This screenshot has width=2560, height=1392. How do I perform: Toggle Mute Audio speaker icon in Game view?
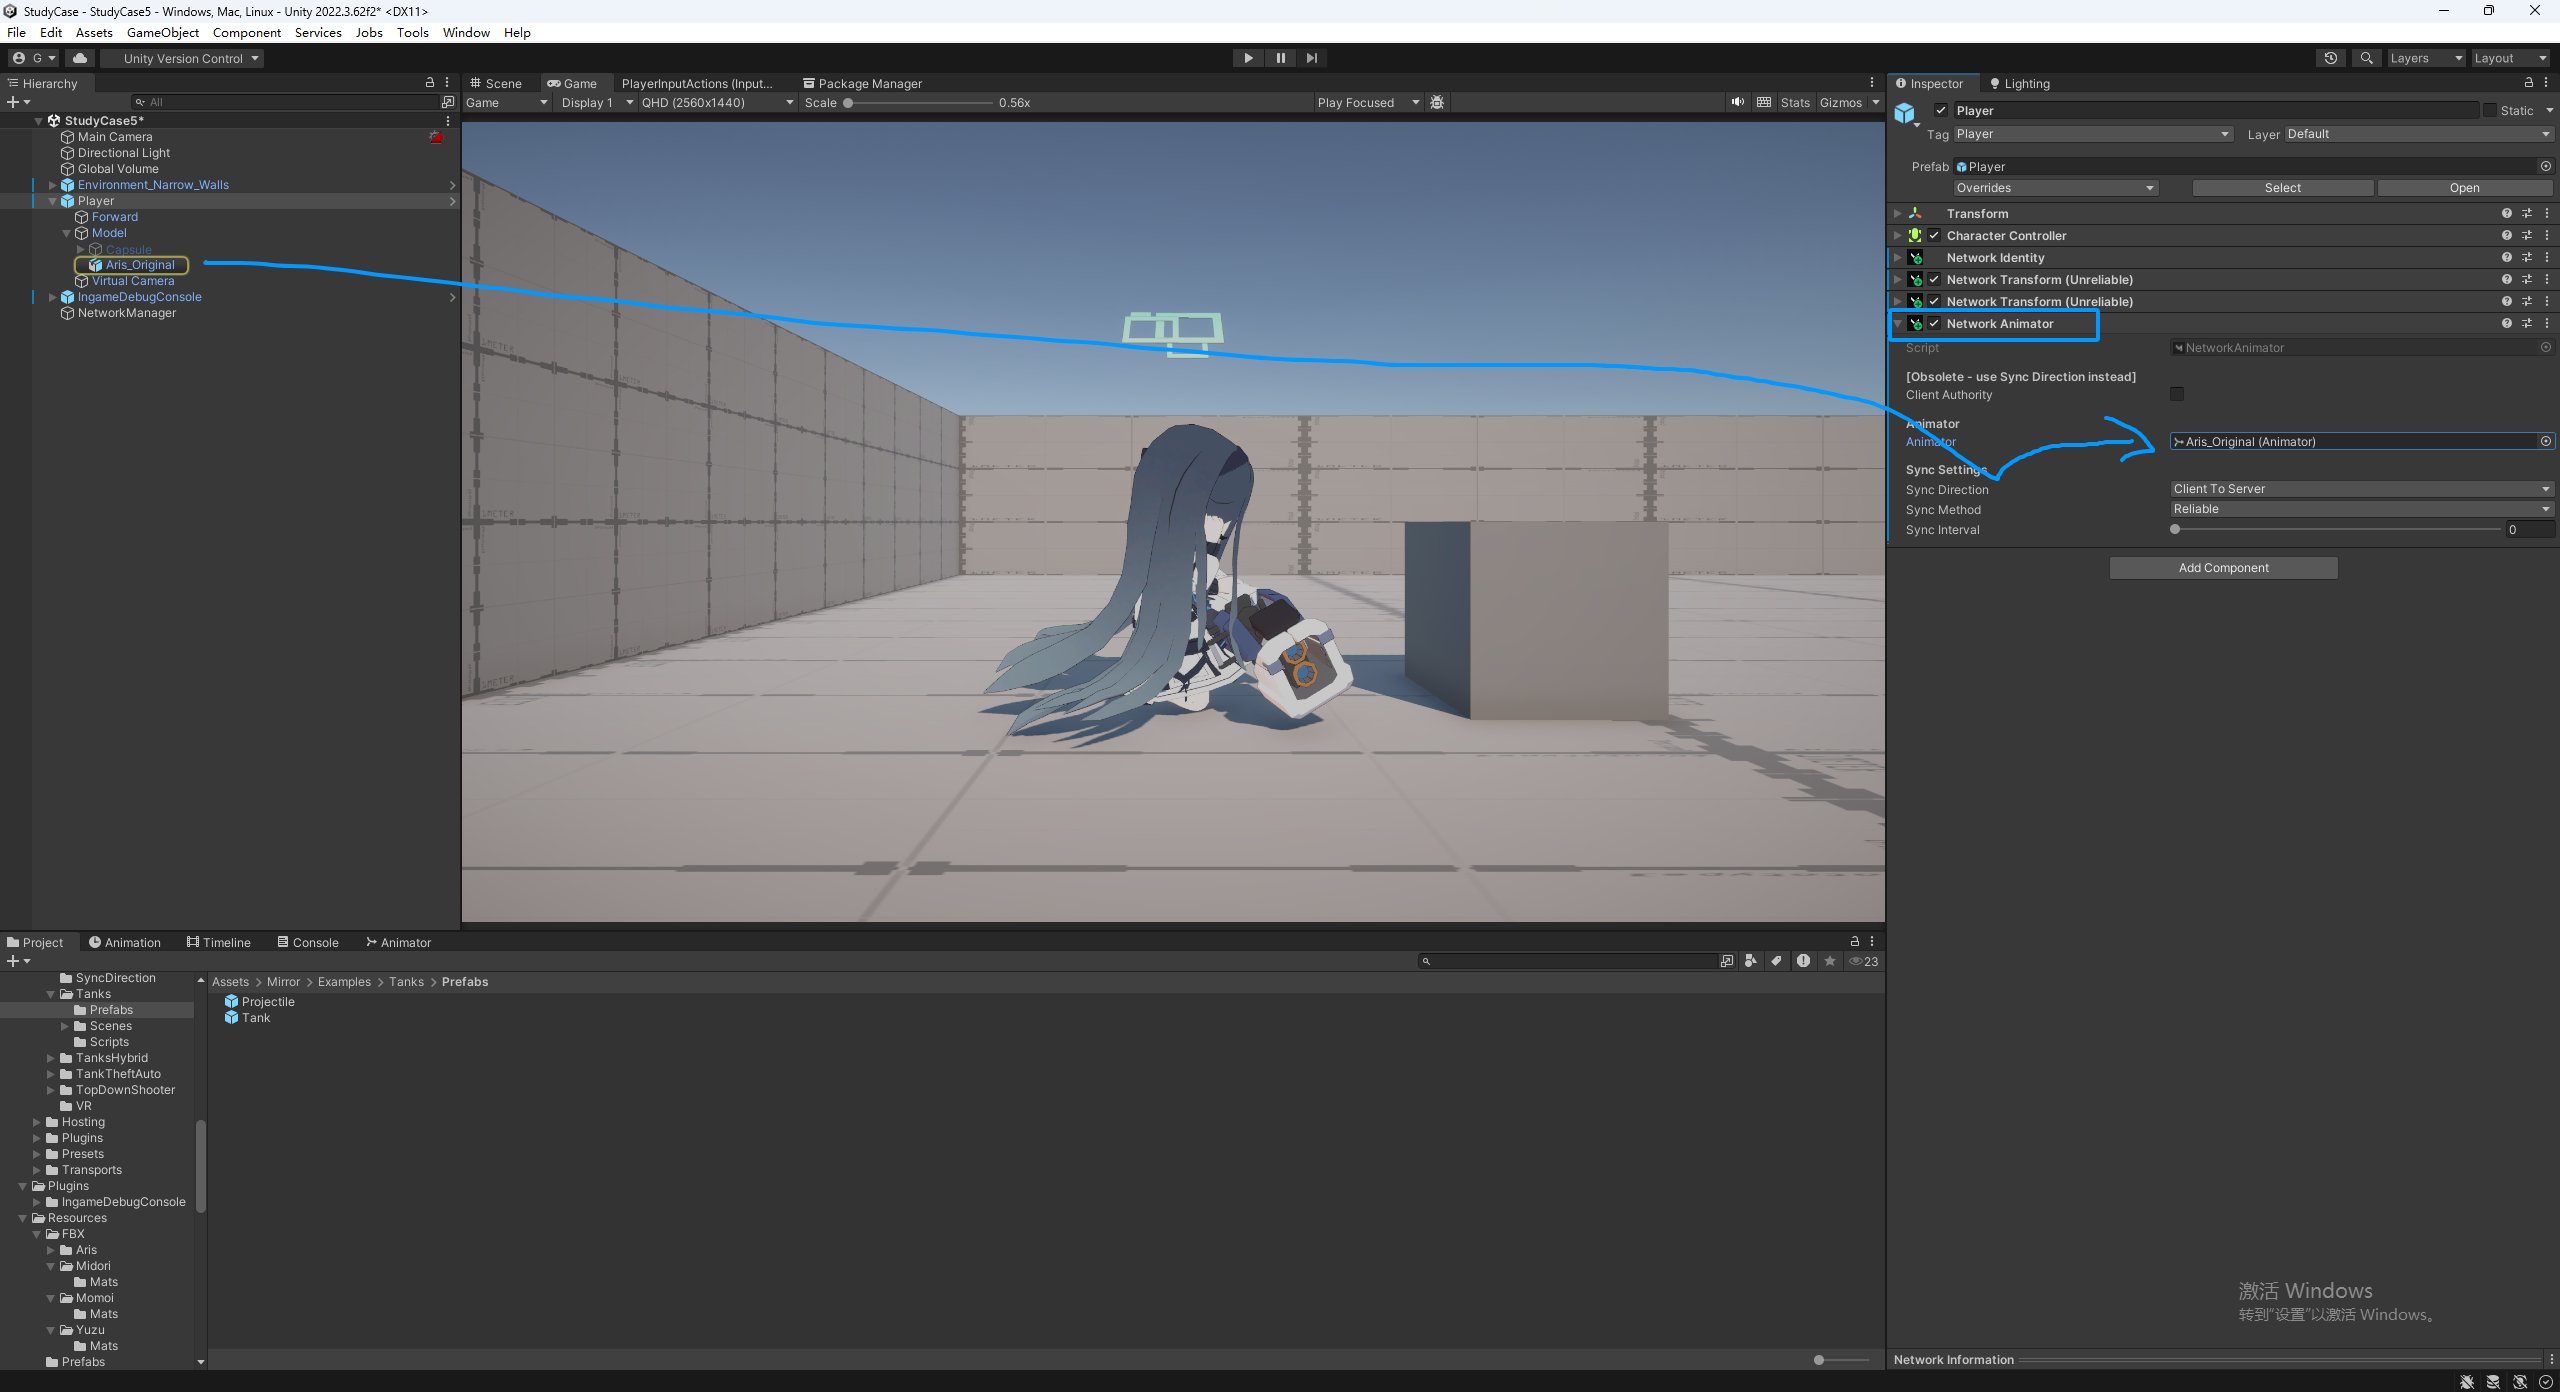(x=1738, y=102)
